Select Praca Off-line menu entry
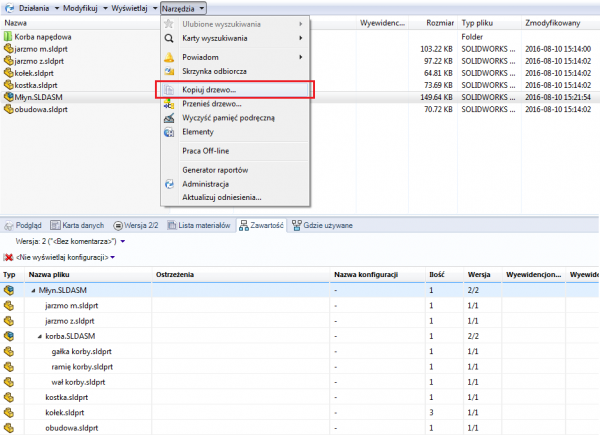 coord(205,151)
